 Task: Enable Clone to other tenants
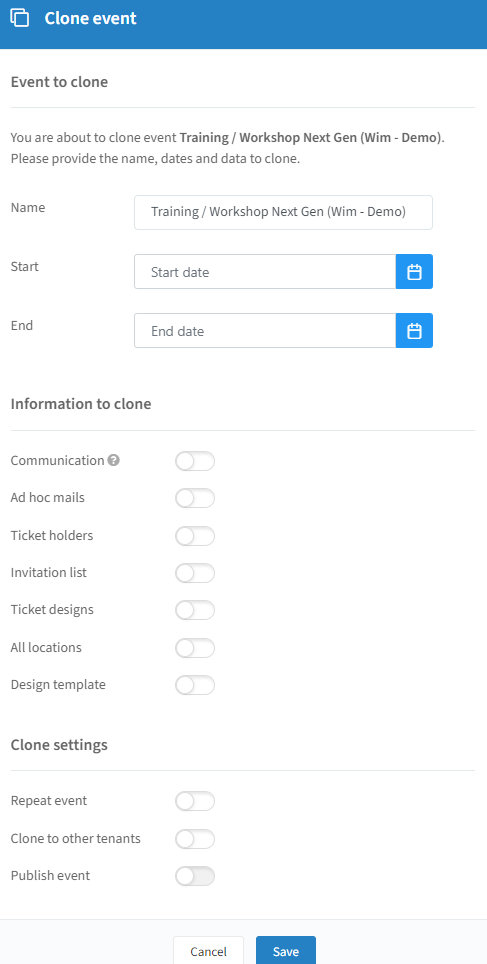point(195,839)
